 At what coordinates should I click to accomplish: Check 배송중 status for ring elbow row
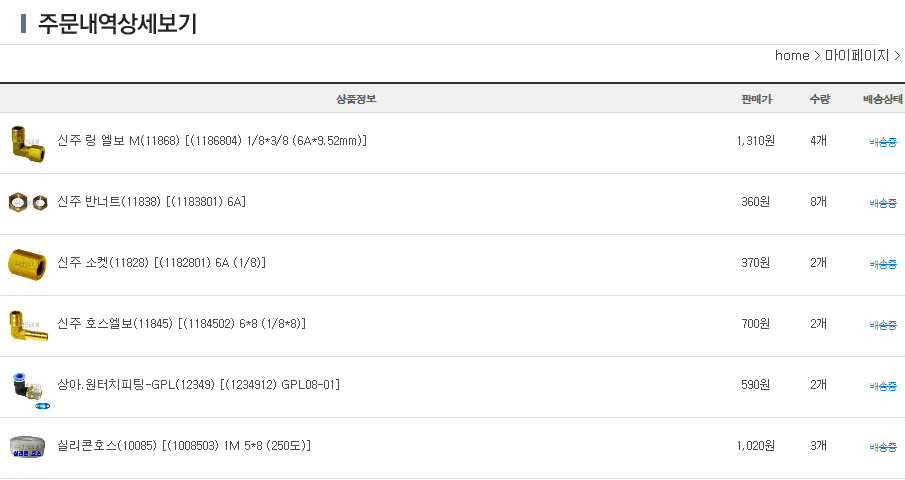click(883, 142)
